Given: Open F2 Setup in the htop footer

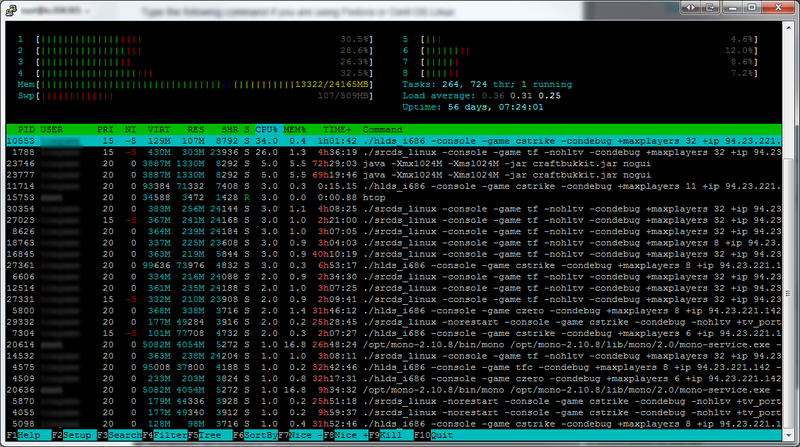Looking at the screenshot, I should click(x=74, y=435).
